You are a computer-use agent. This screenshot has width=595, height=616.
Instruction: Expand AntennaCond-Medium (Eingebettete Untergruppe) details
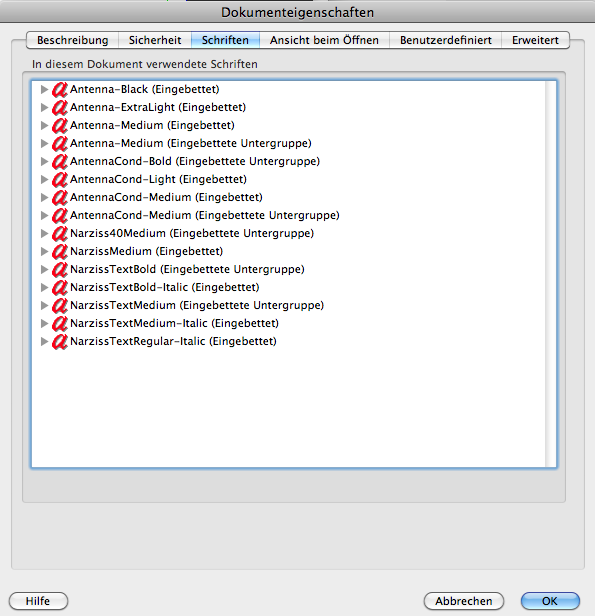tap(44, 216)
